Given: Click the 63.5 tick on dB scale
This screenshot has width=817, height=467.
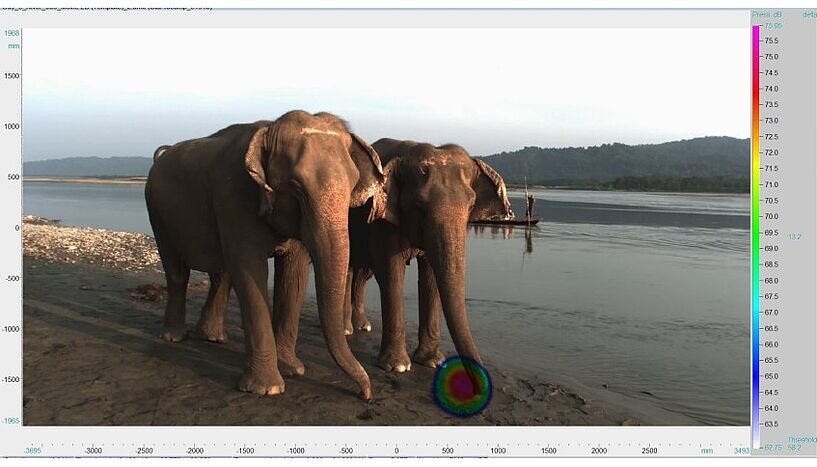Looking at the screenshot, I should [771, 424].
